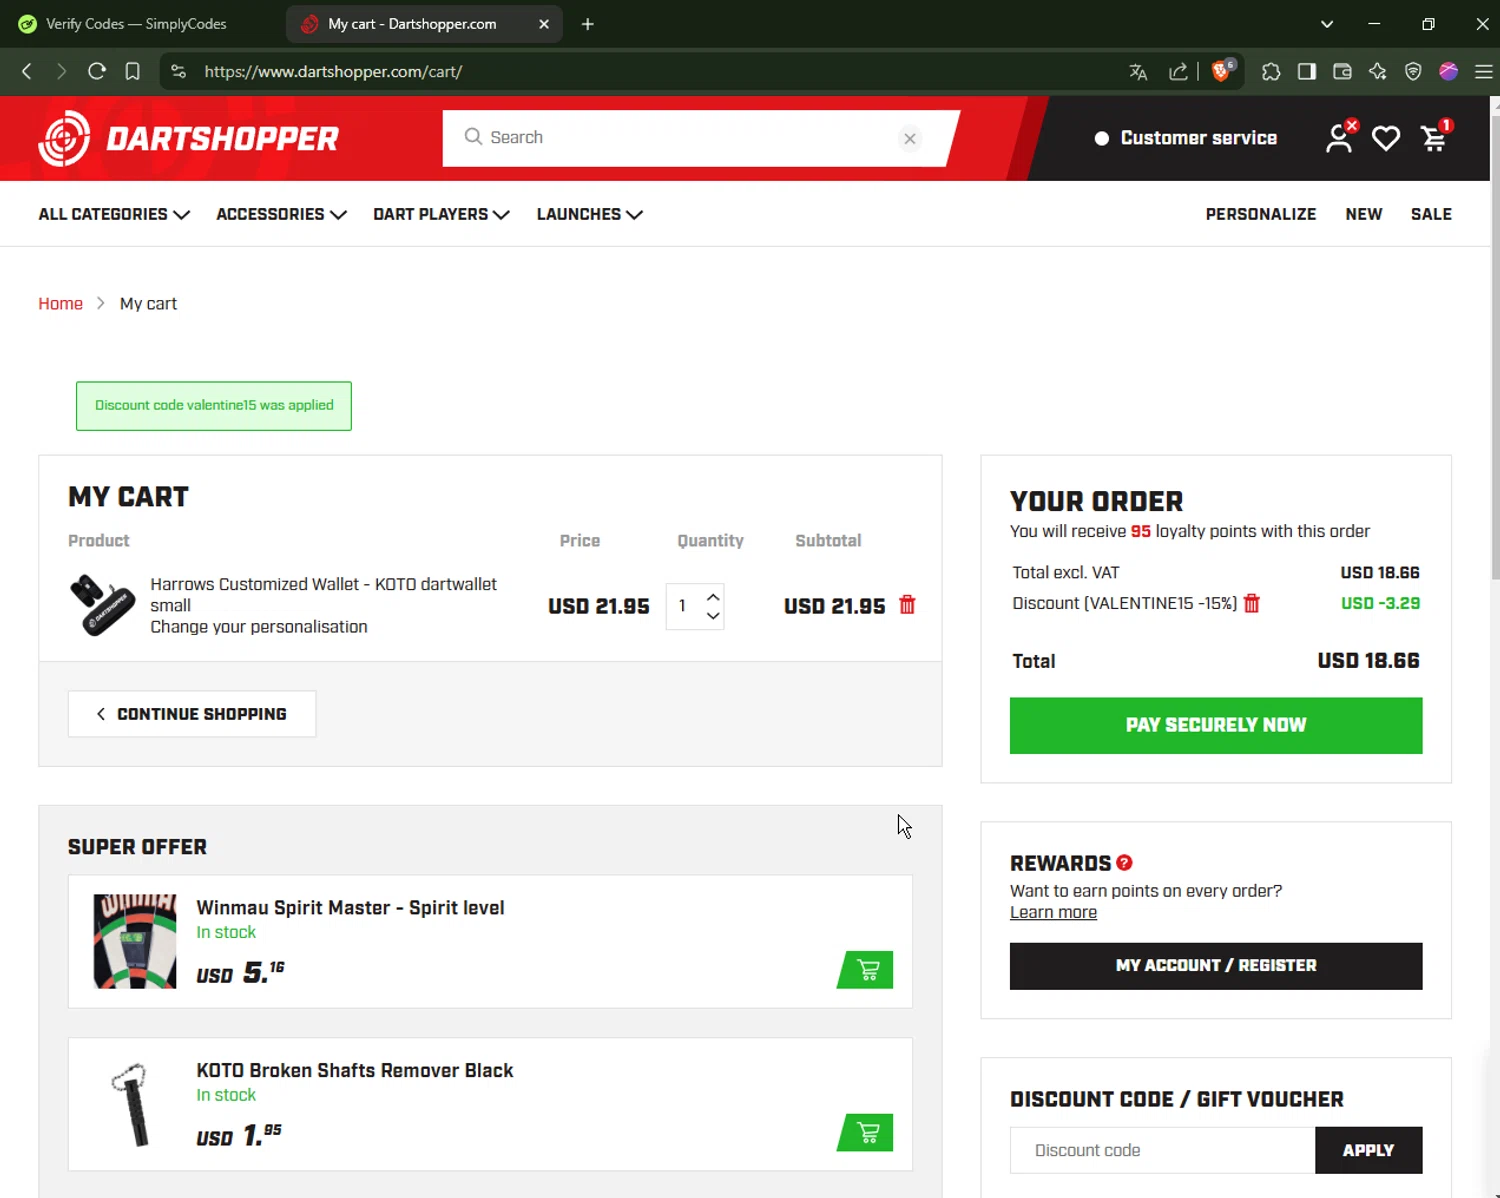The image size is (1500, 1198).
Task: Open the New menu item
Action: (1363, 214)
